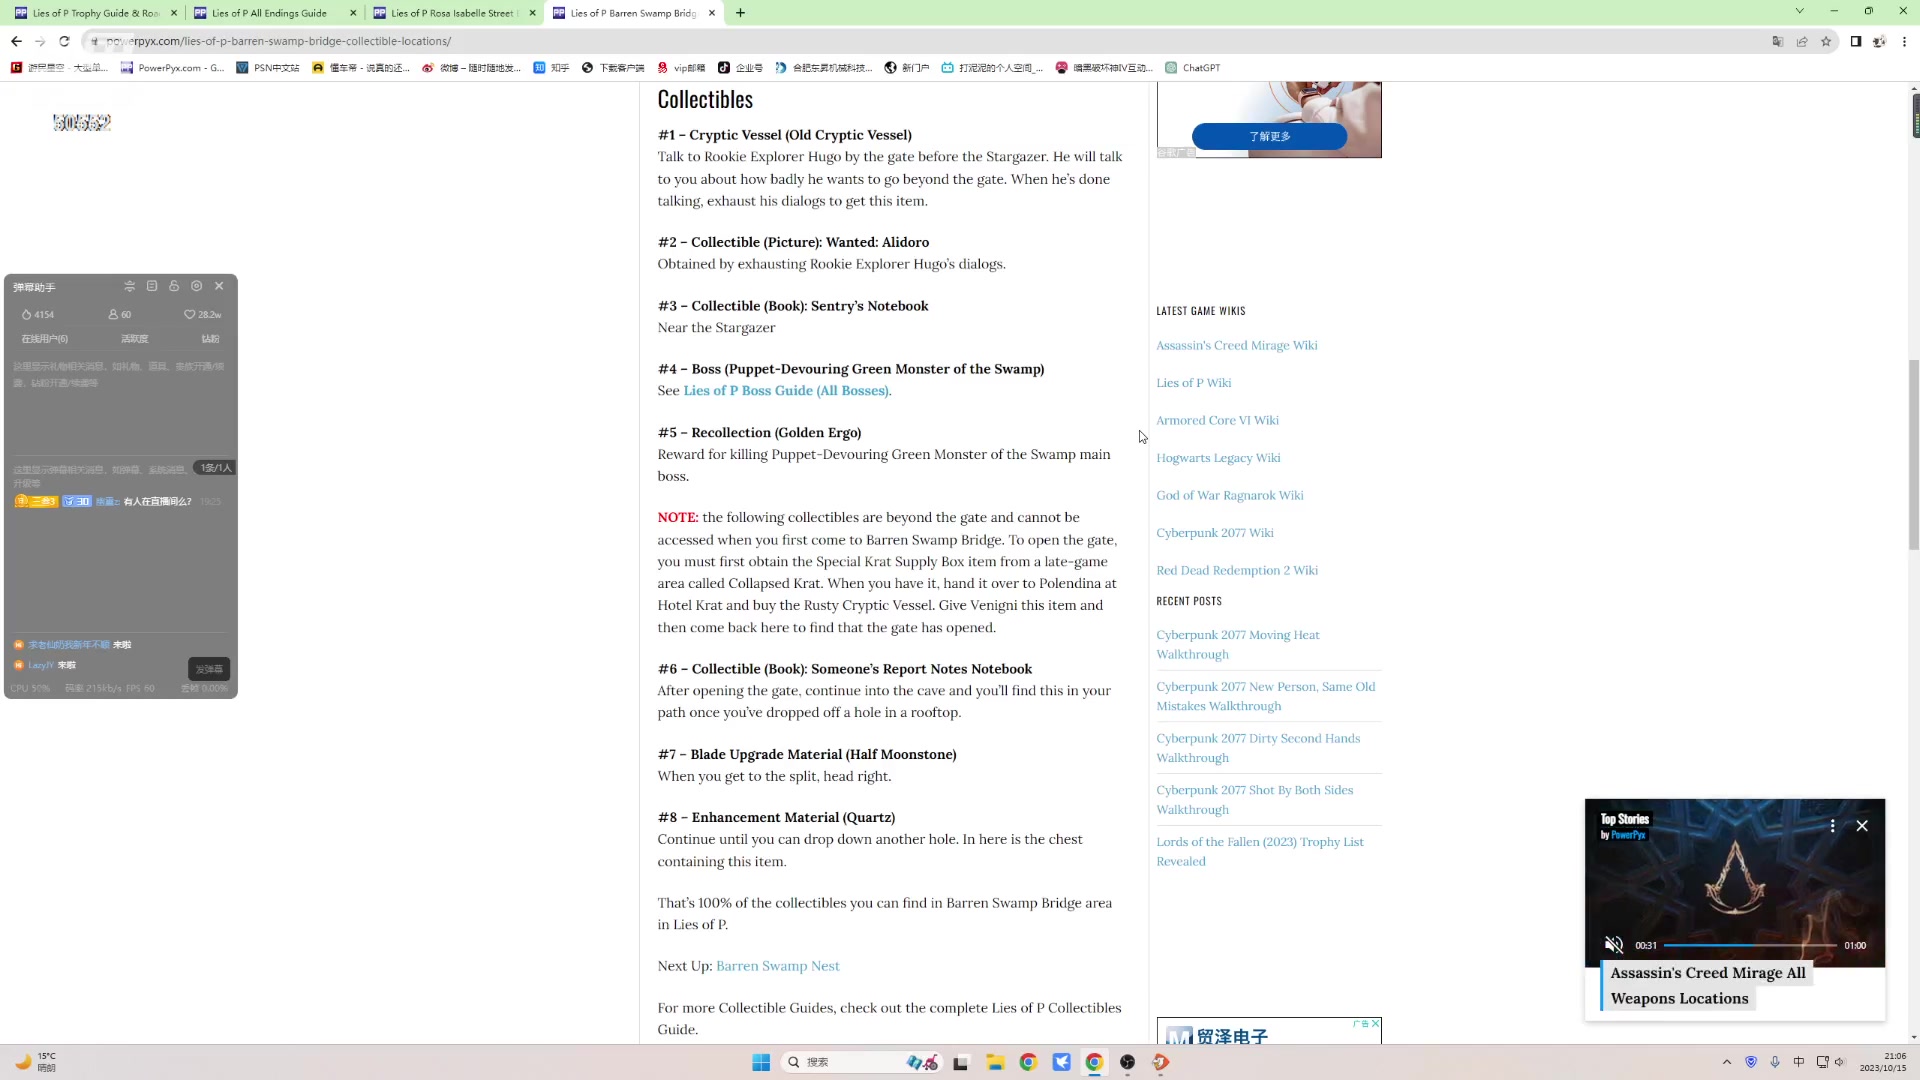Viewport: 1920px width, 1080px height.
Task: Select the 在线用户(6) tab
Action: pyautogui.click(x=45, y=339)
